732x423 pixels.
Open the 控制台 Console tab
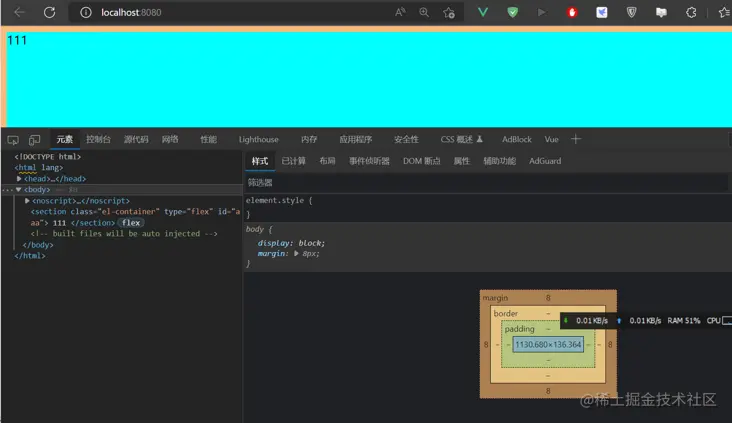(x=99, y=139)
